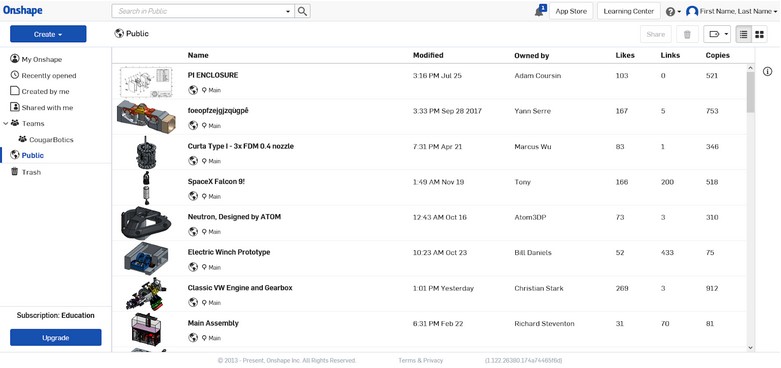Expand the search options dropdown arrow
Screen dimensions: 781x368
coord(288,11)
